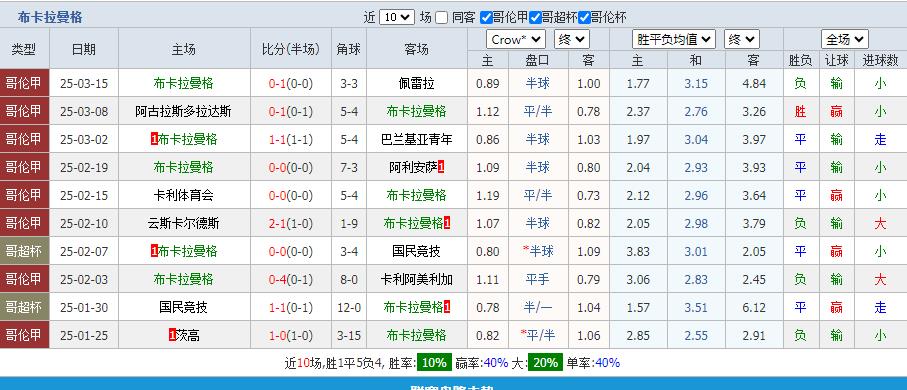The width and height of the screenshot is (907, 390).
Task: Open team 巴兰基亚青年
Action: [416, 139]
